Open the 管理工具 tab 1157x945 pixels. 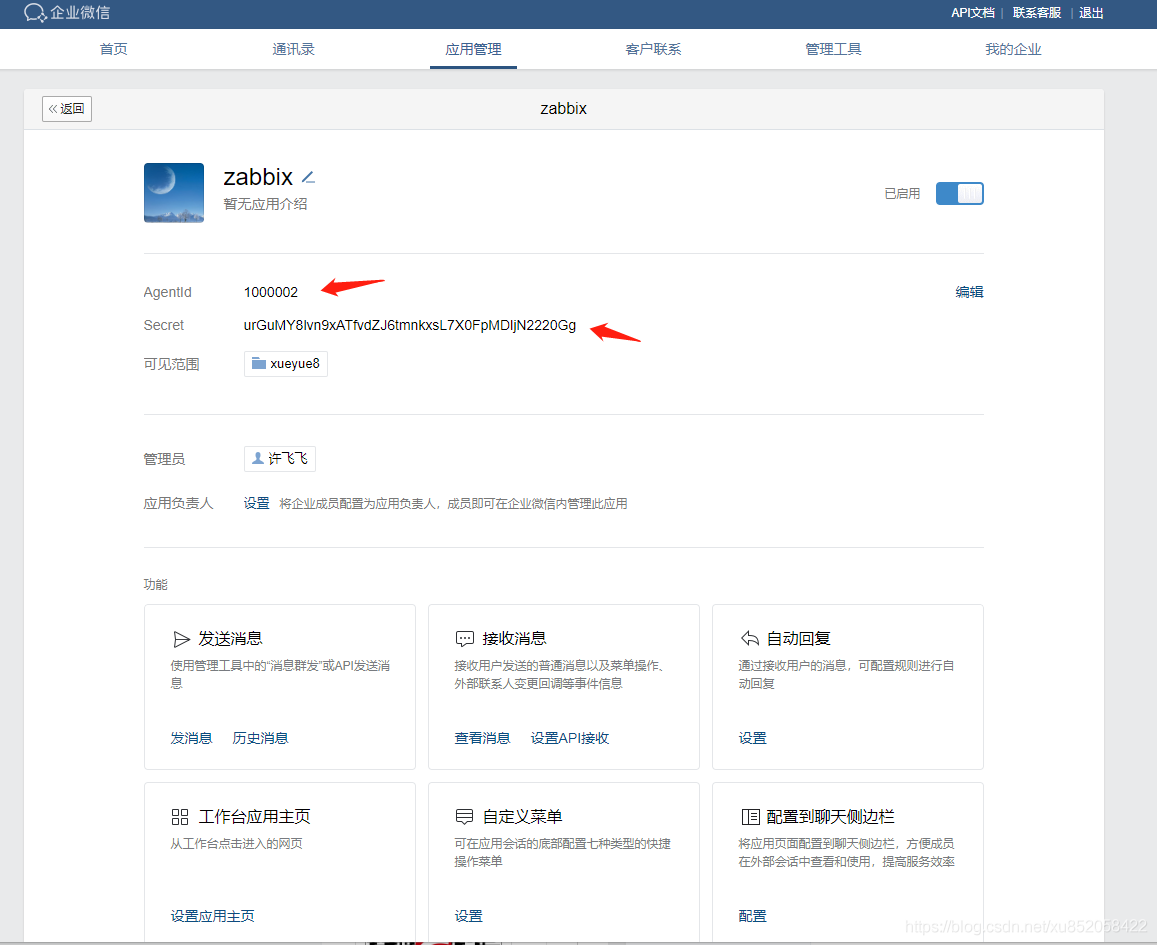(x=834, y=49)
